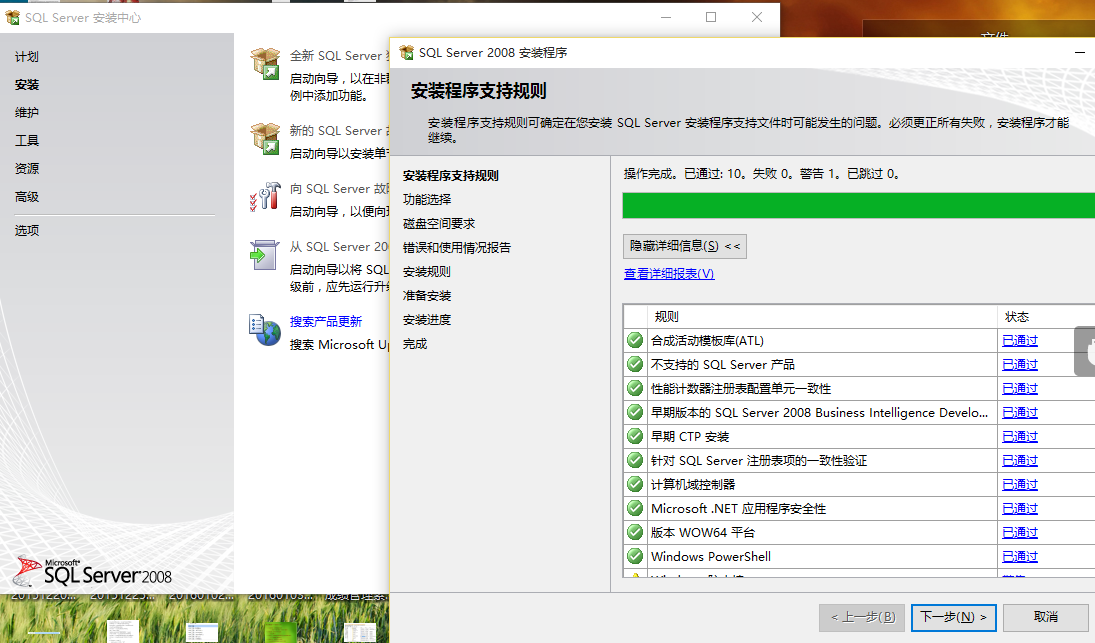The image size is (1095, 643).
Task: Select 安装程序支持规则 step in wizard list
Action: point(450,175)
